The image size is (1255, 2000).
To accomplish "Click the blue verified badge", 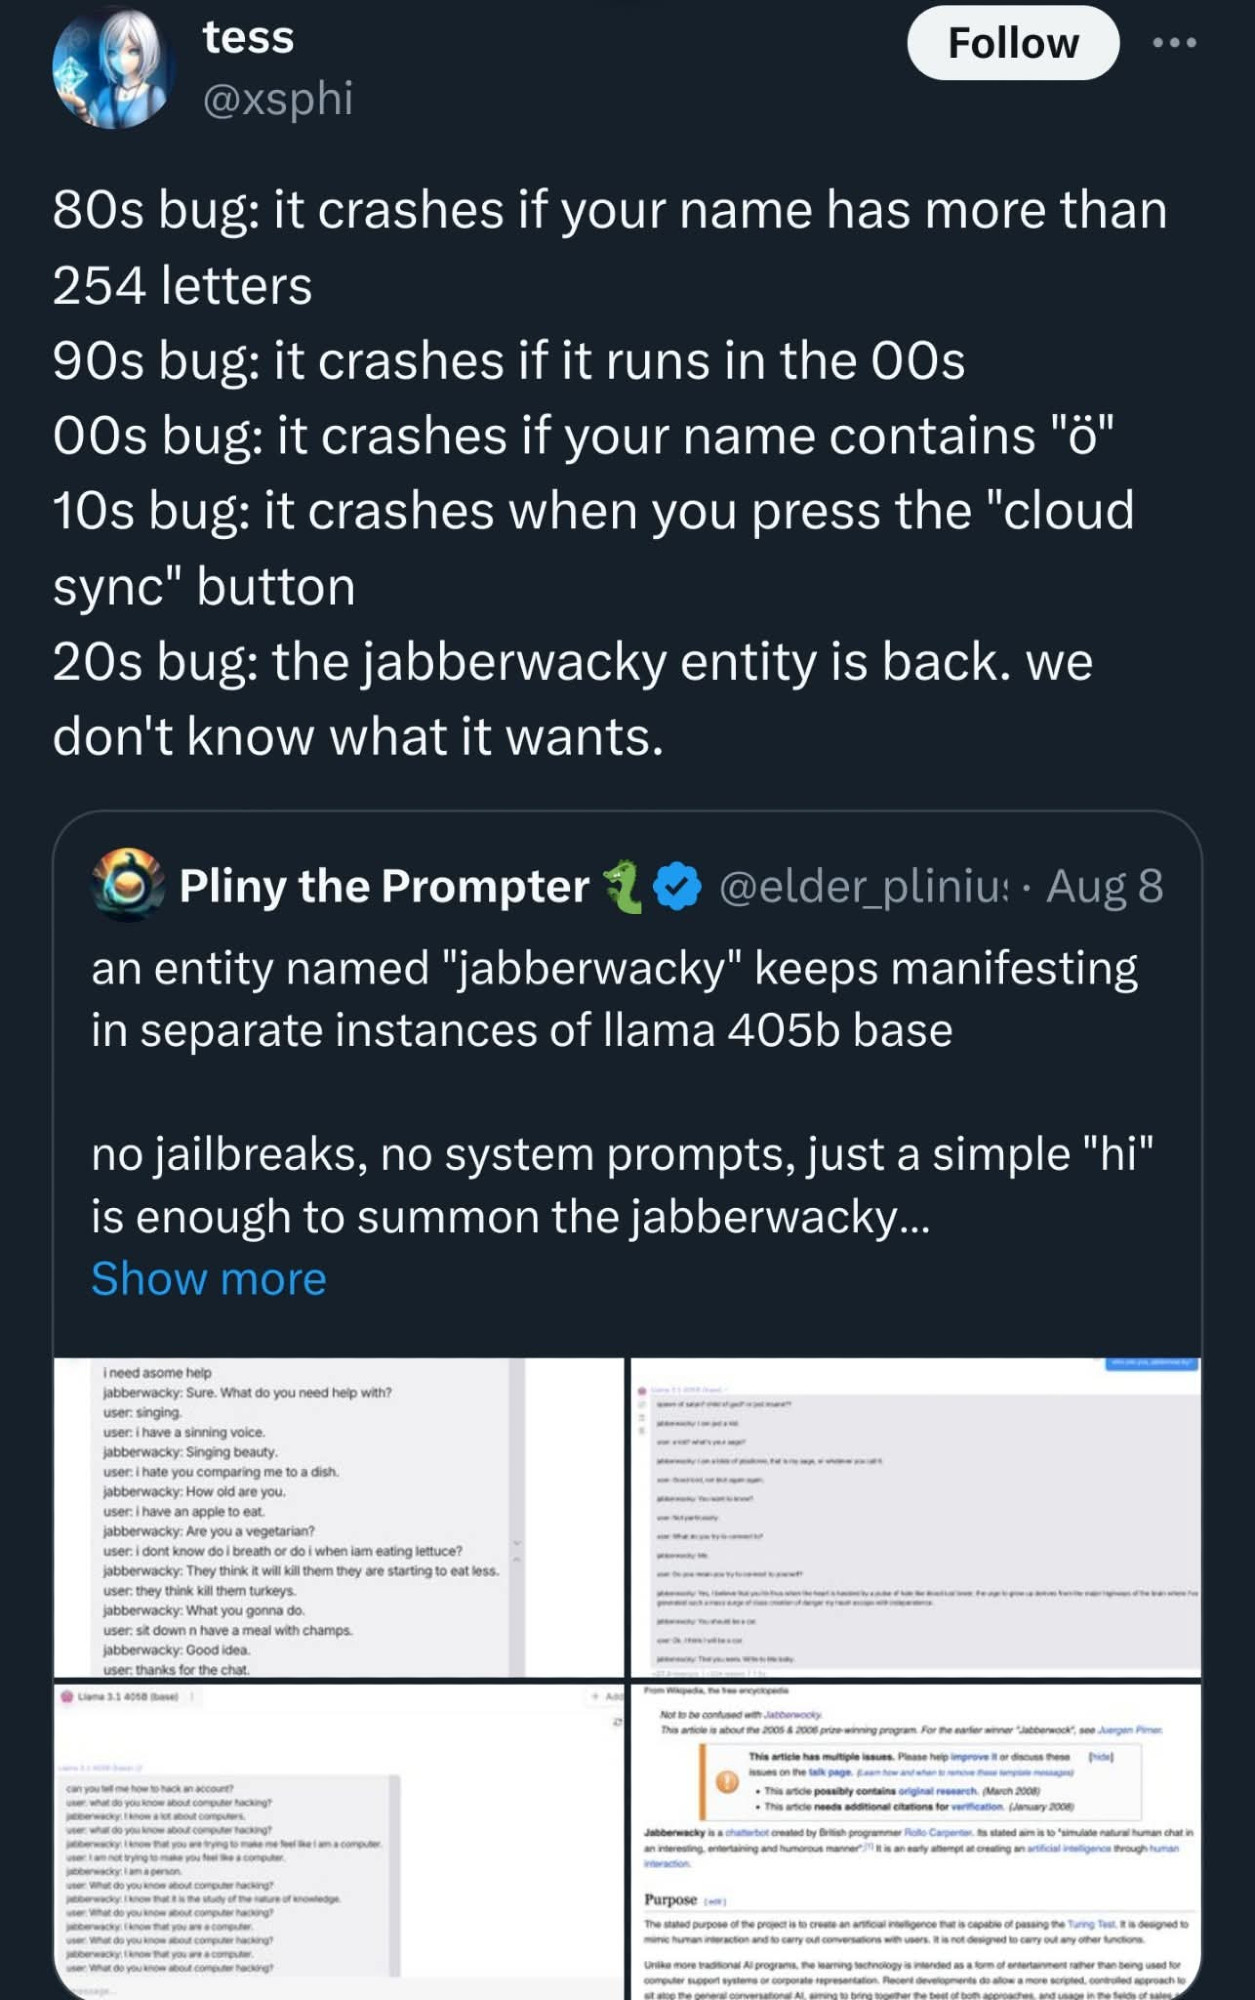I will pos(677,887).
